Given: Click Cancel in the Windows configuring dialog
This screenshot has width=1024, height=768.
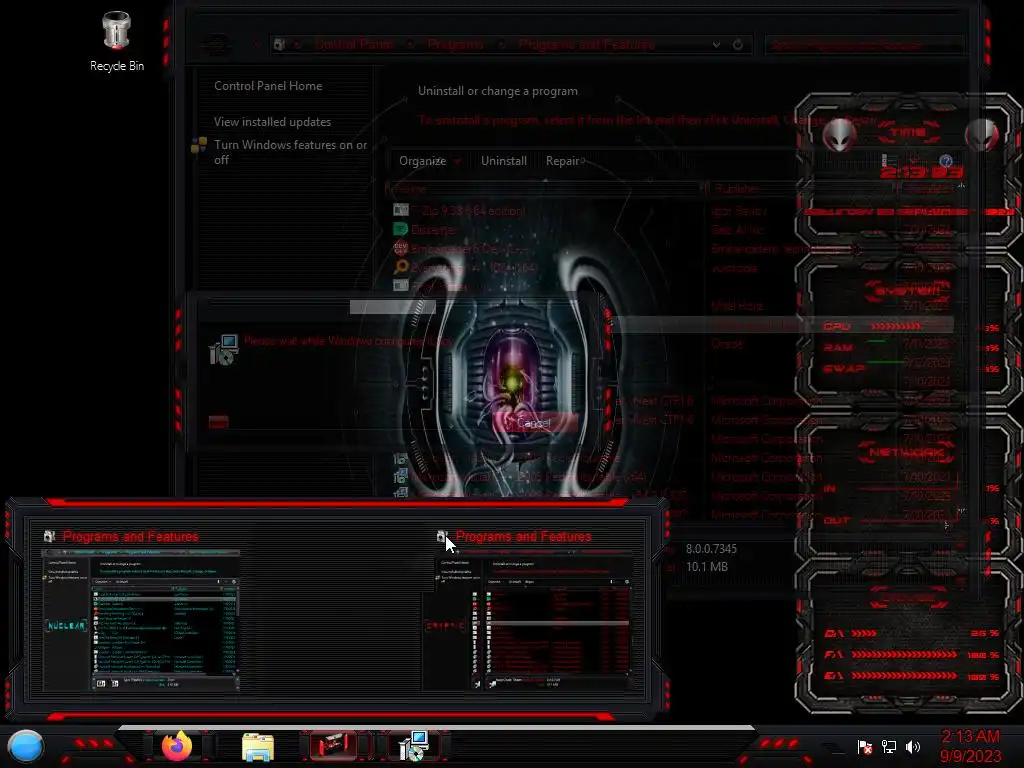Looking at the screenshot, I should 534,423.
